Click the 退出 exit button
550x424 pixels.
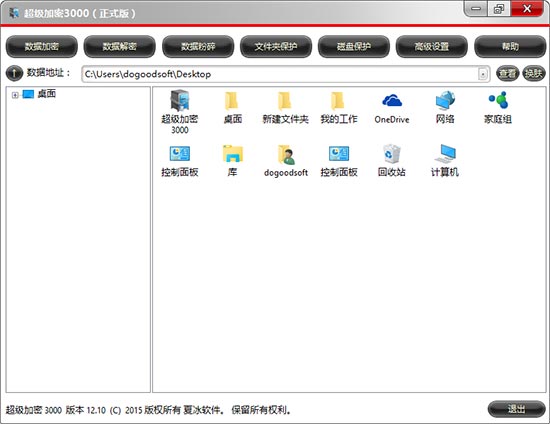[x=516, y=409]
